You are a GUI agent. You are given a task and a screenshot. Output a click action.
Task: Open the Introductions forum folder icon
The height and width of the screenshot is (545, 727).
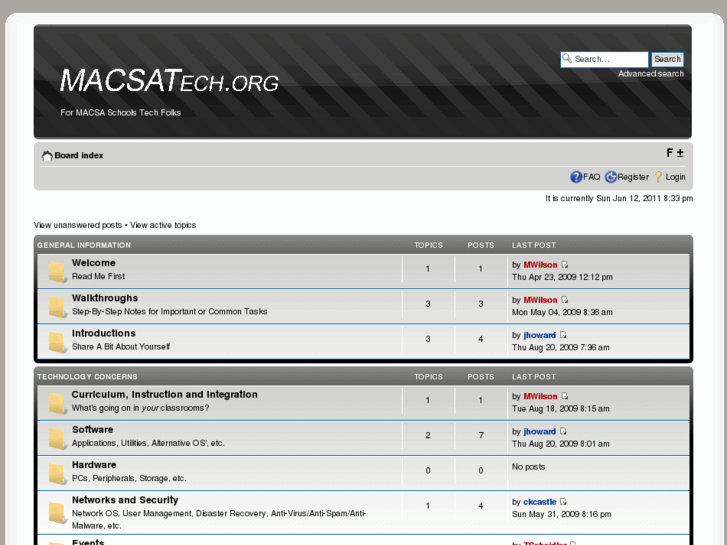[57, 342]
